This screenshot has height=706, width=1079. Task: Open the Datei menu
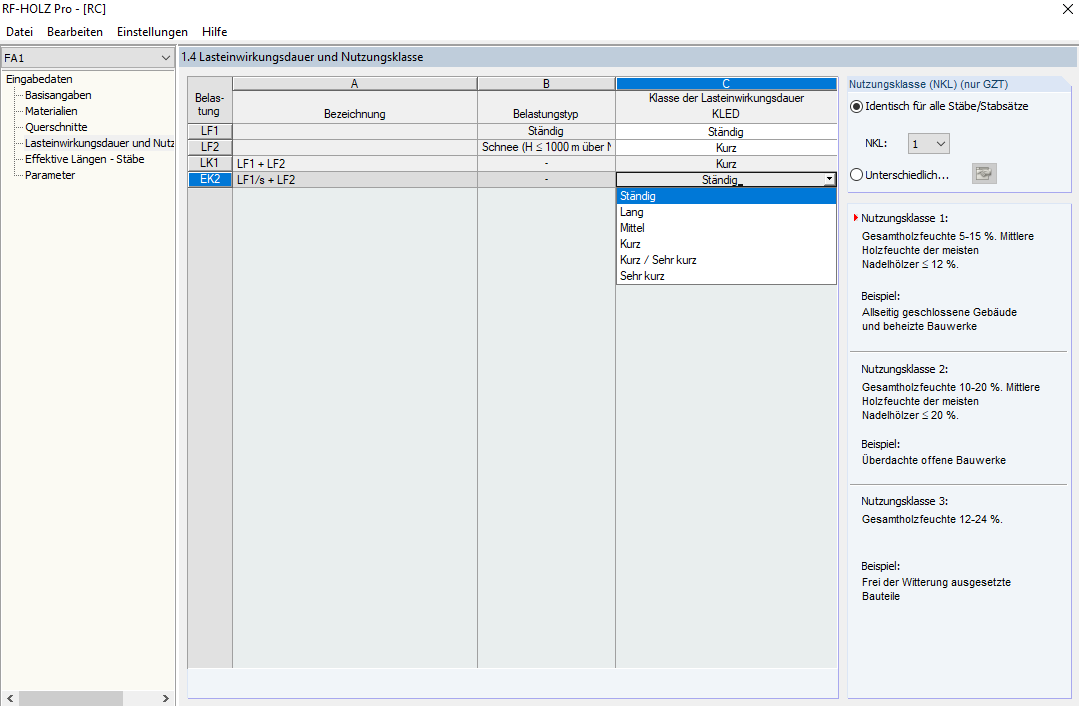coord(19,32)
